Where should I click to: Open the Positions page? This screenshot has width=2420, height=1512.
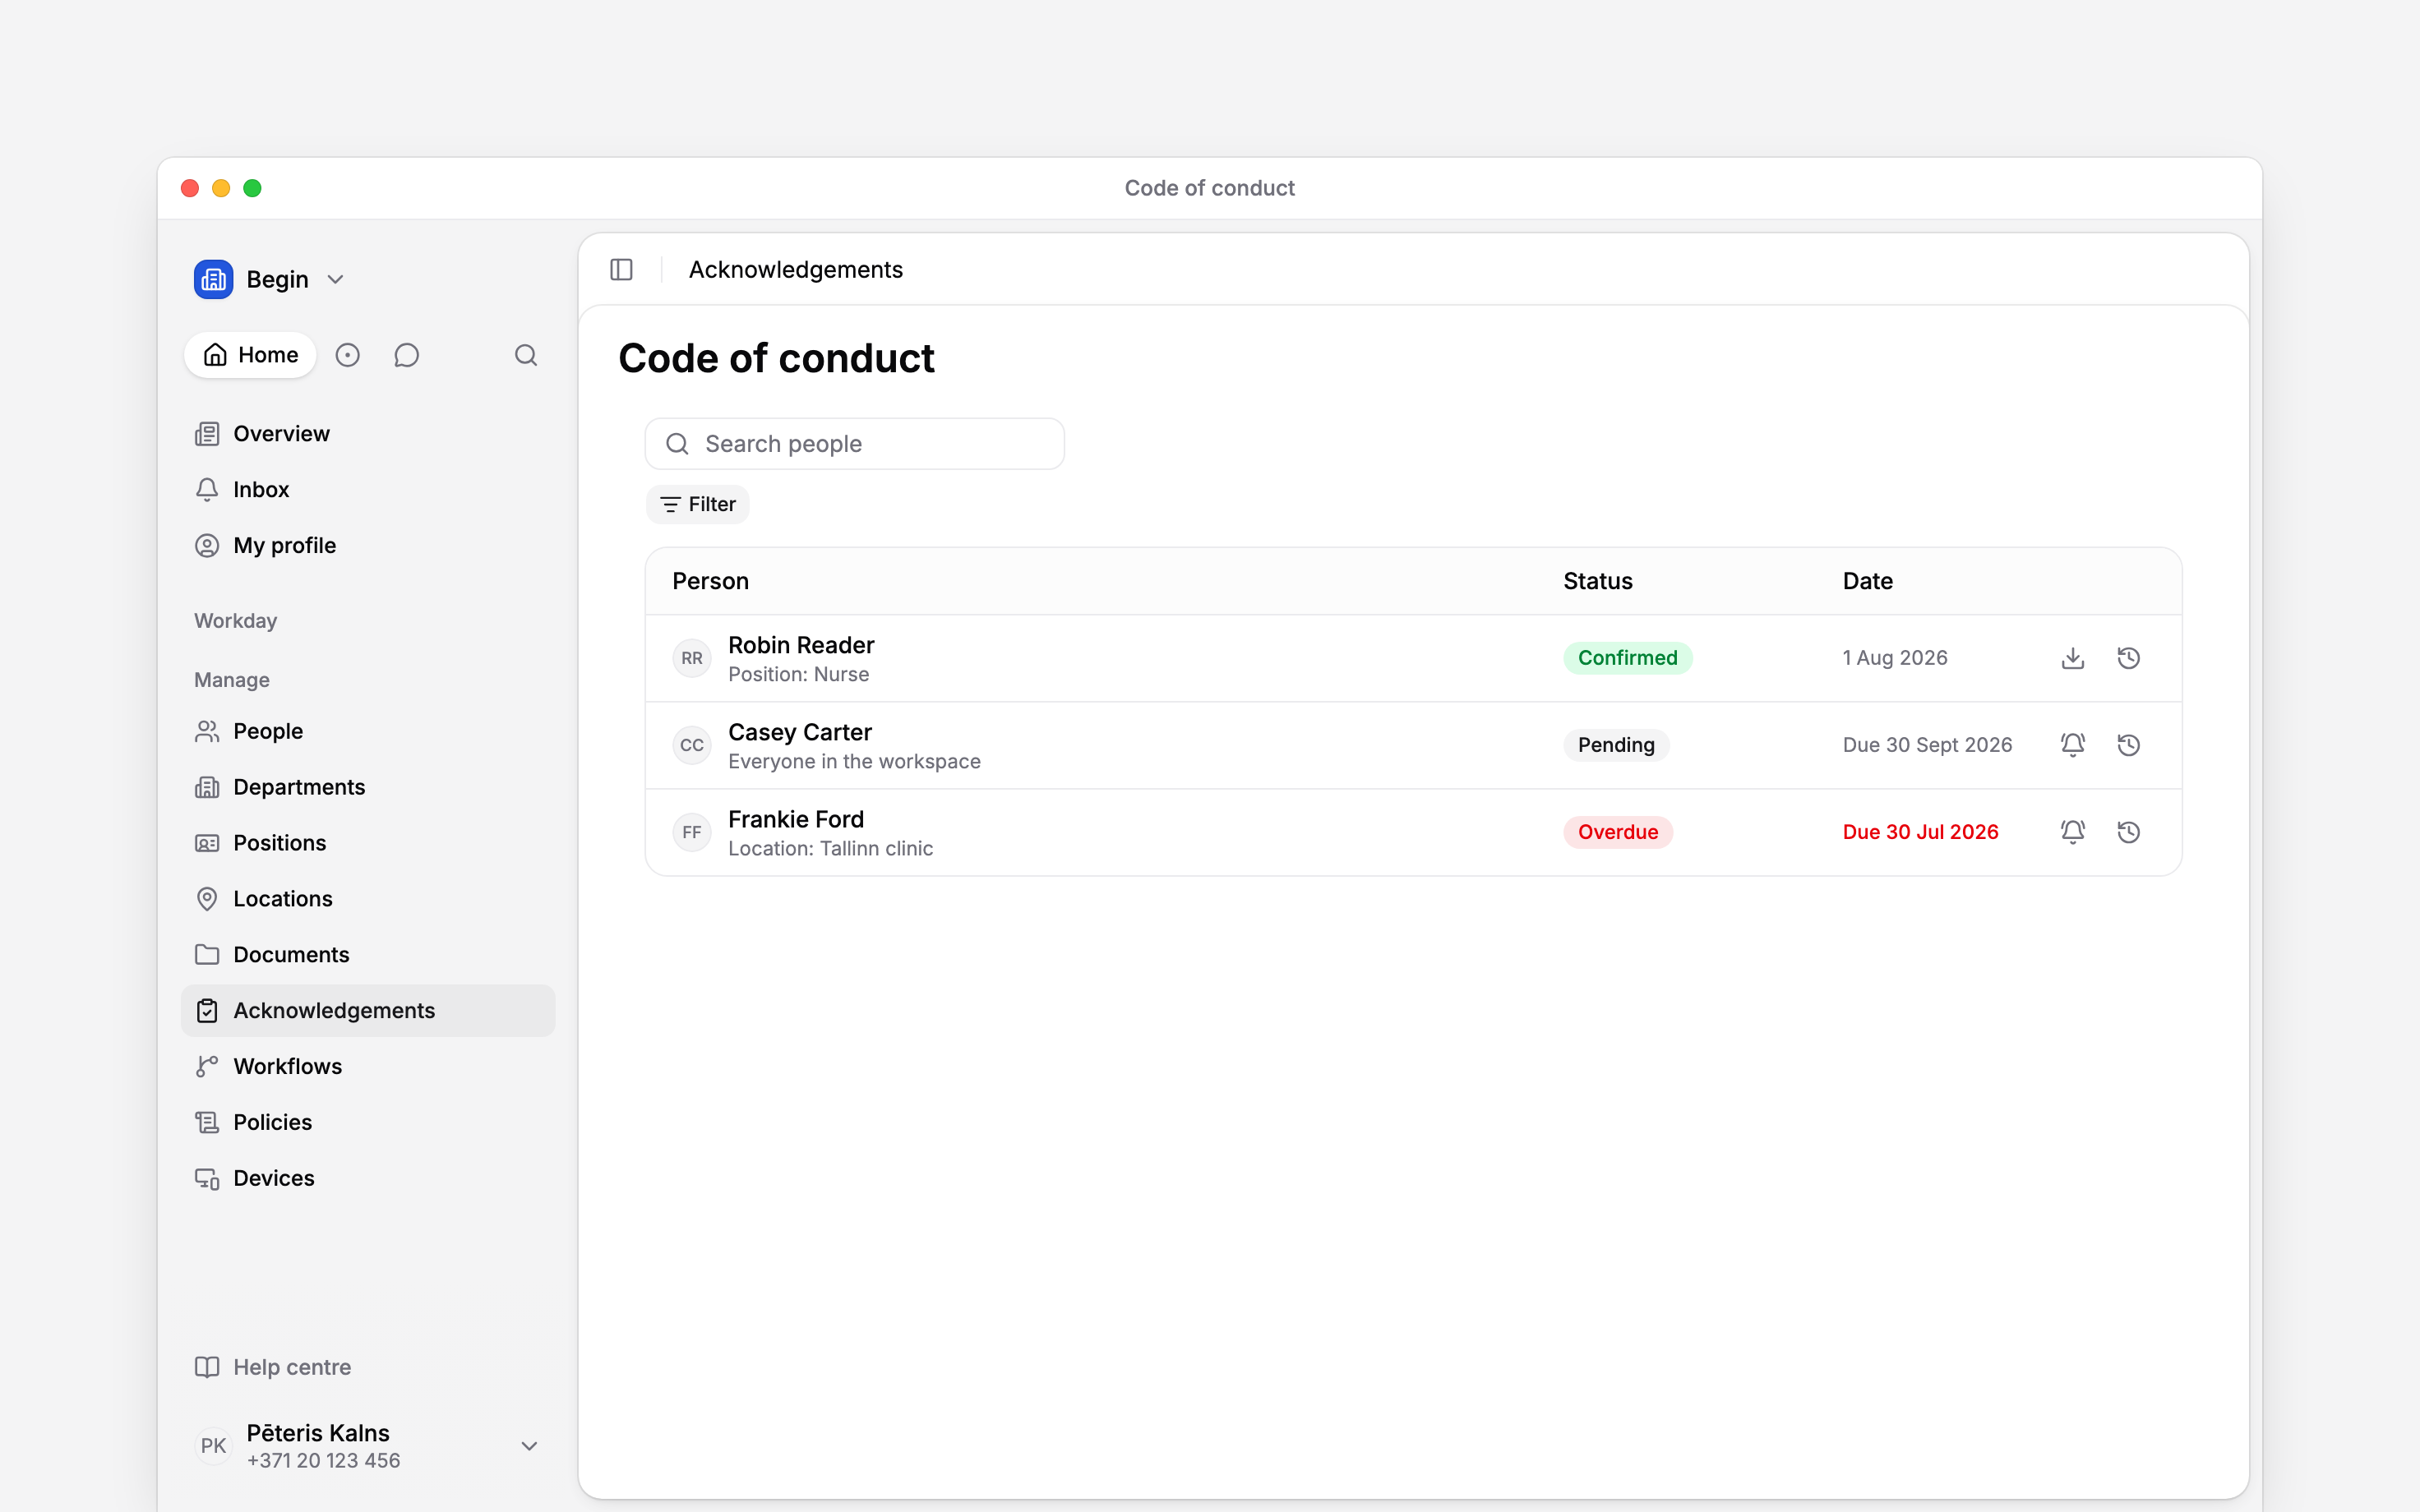[368, 843]
